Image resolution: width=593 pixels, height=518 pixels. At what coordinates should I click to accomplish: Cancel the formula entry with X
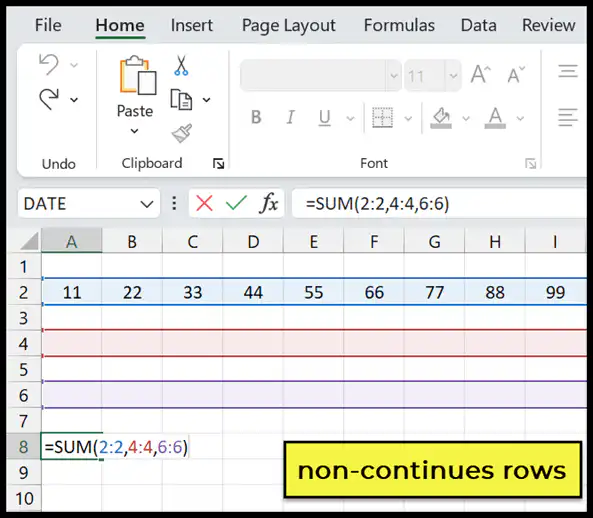(204, 203)
